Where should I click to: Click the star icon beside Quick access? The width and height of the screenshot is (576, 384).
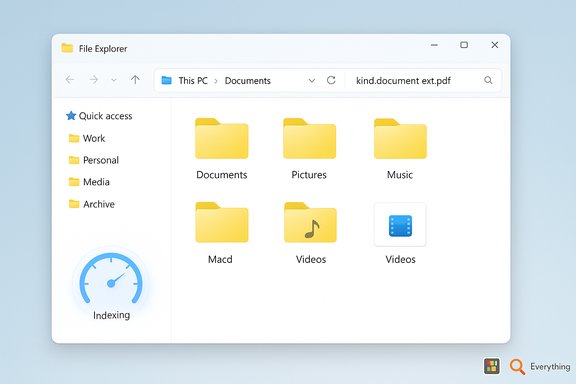[71, 116]
